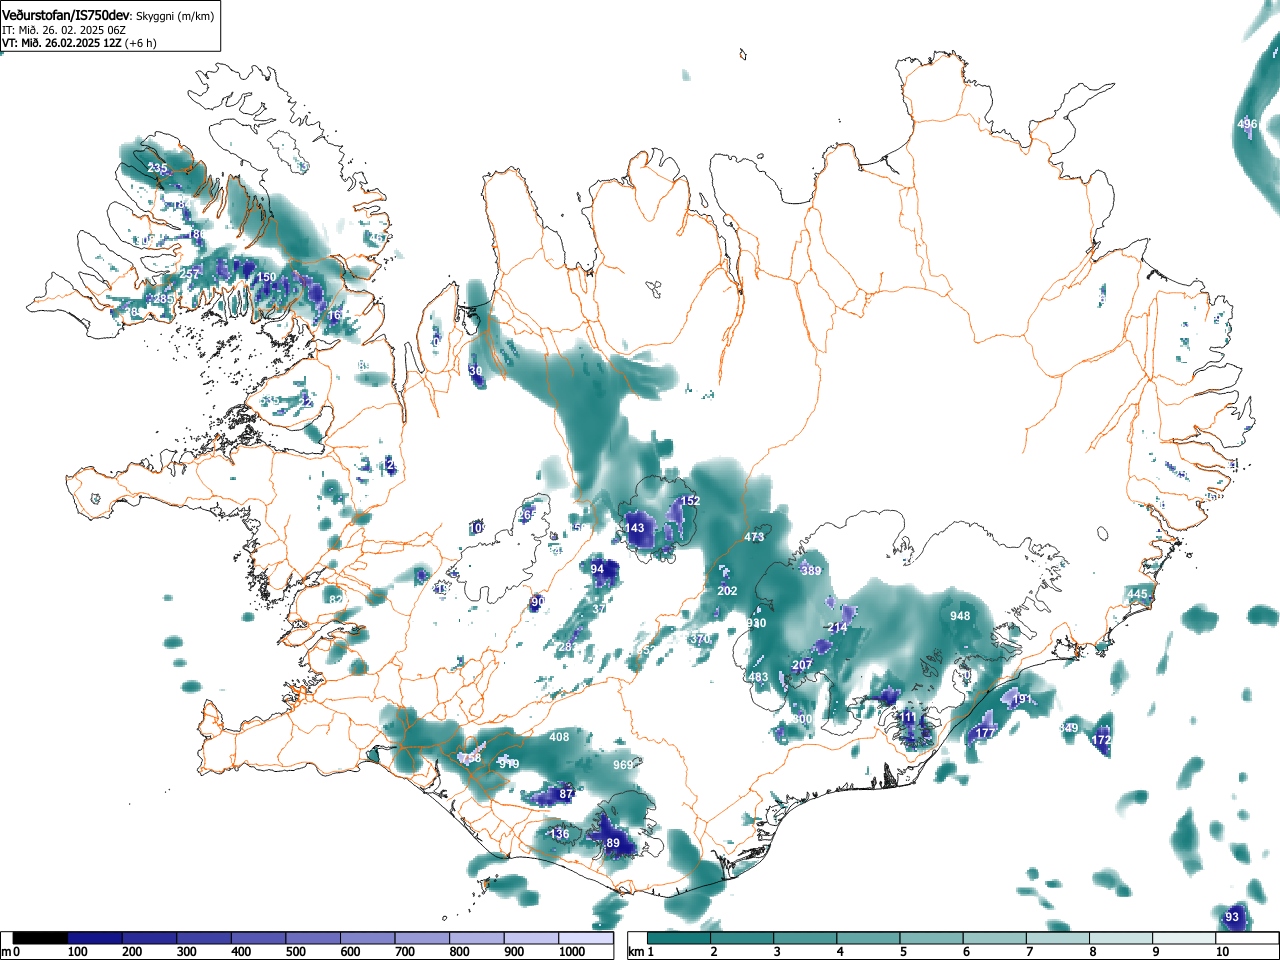
Task: Select the legend swatch starting at 300 m
Action: tap(204, 938)
